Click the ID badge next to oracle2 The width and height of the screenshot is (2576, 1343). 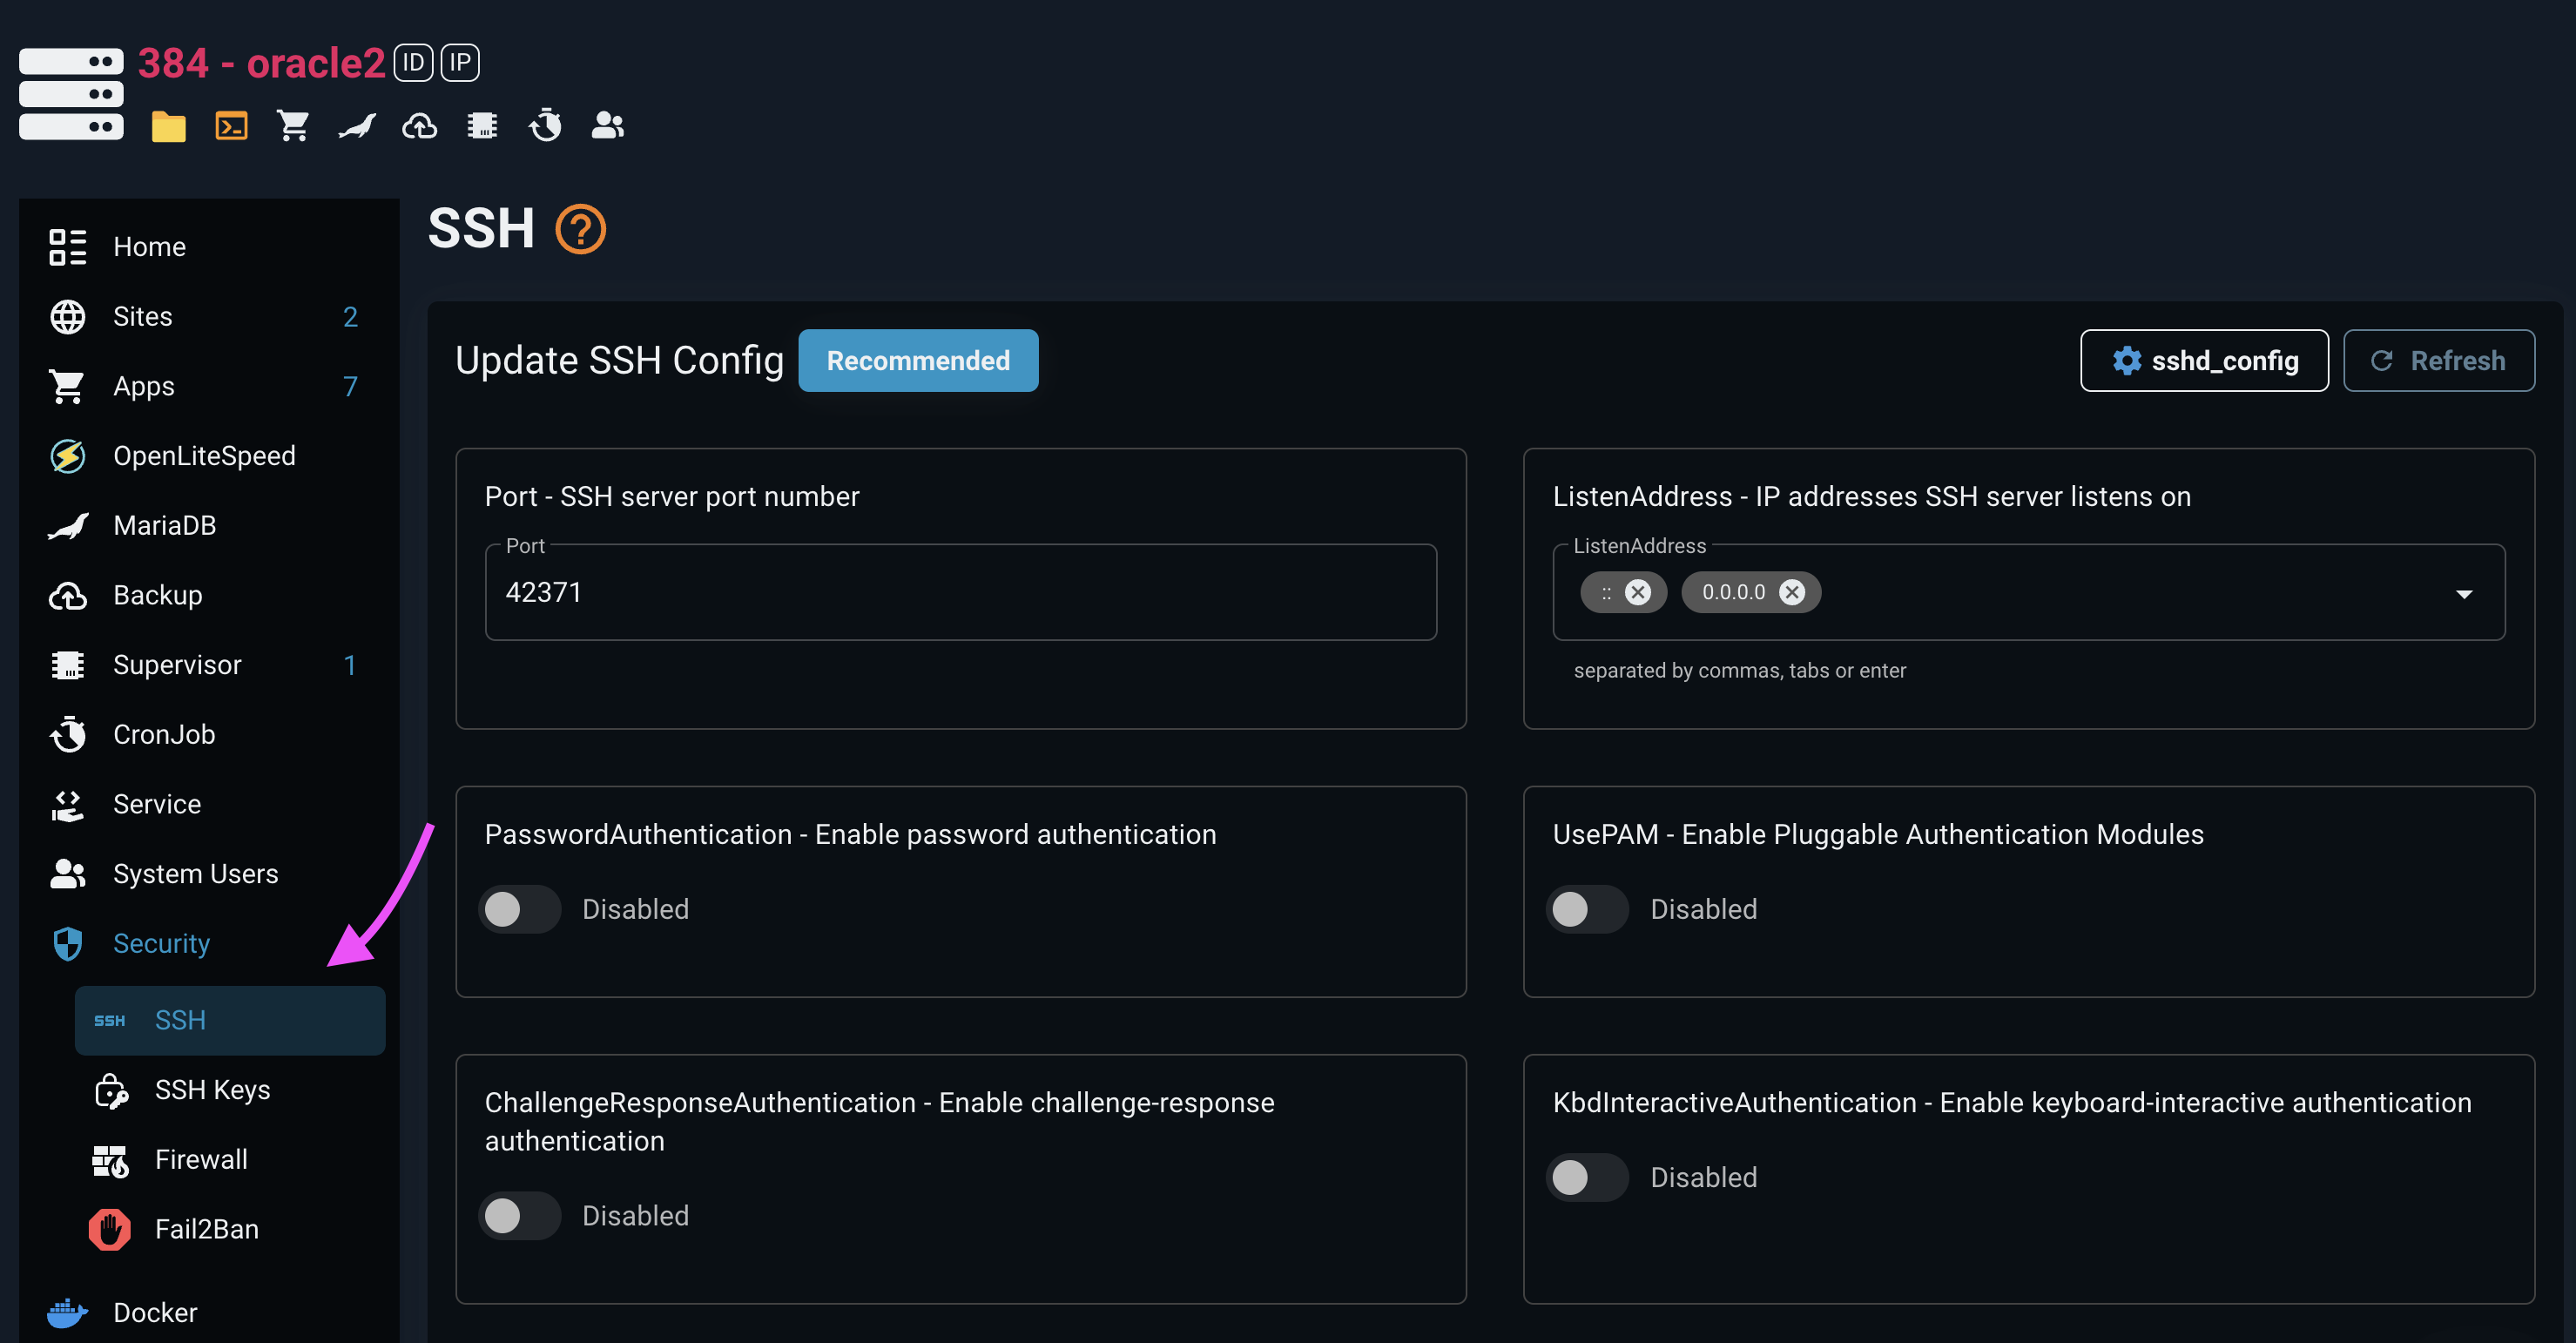tap(413, 63)
